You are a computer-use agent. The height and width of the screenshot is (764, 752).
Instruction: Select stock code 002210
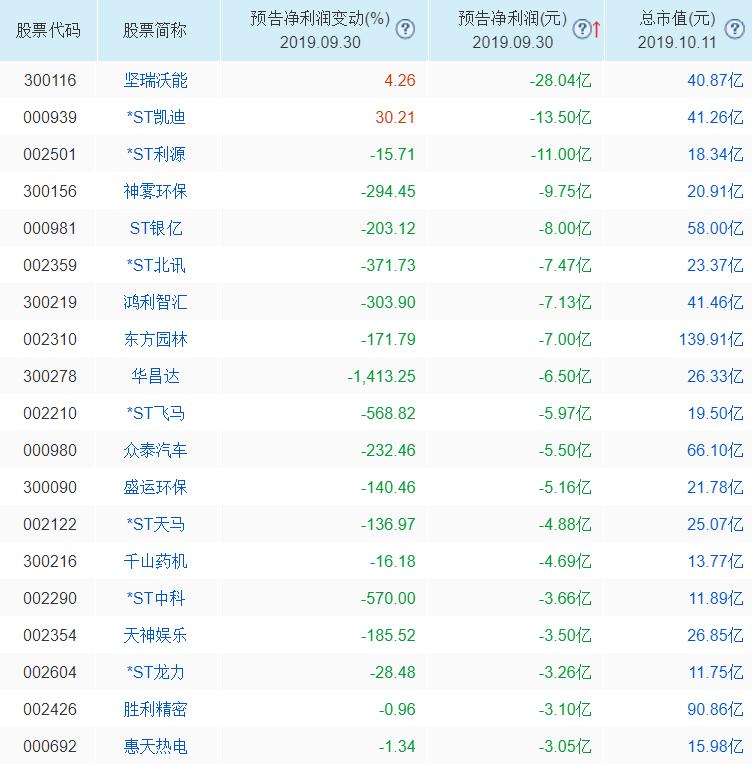tap(50, 413)
